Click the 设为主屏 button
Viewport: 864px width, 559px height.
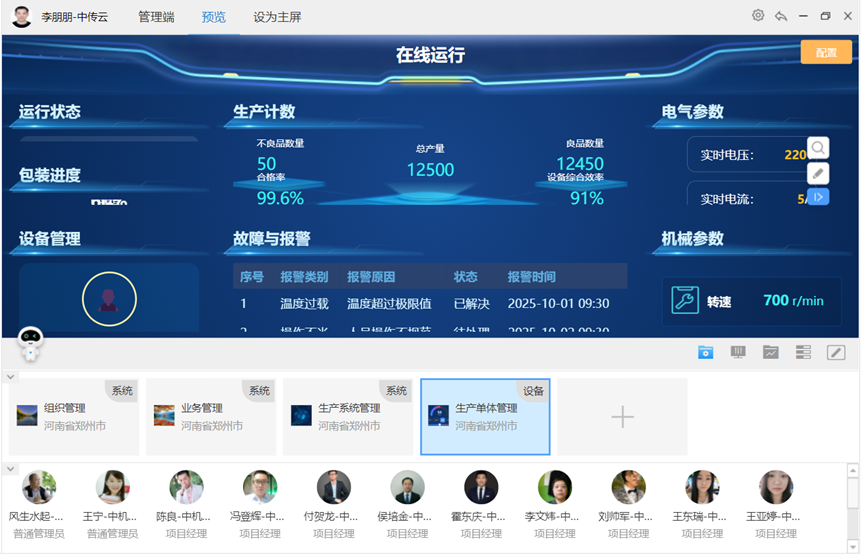(277, 17)
